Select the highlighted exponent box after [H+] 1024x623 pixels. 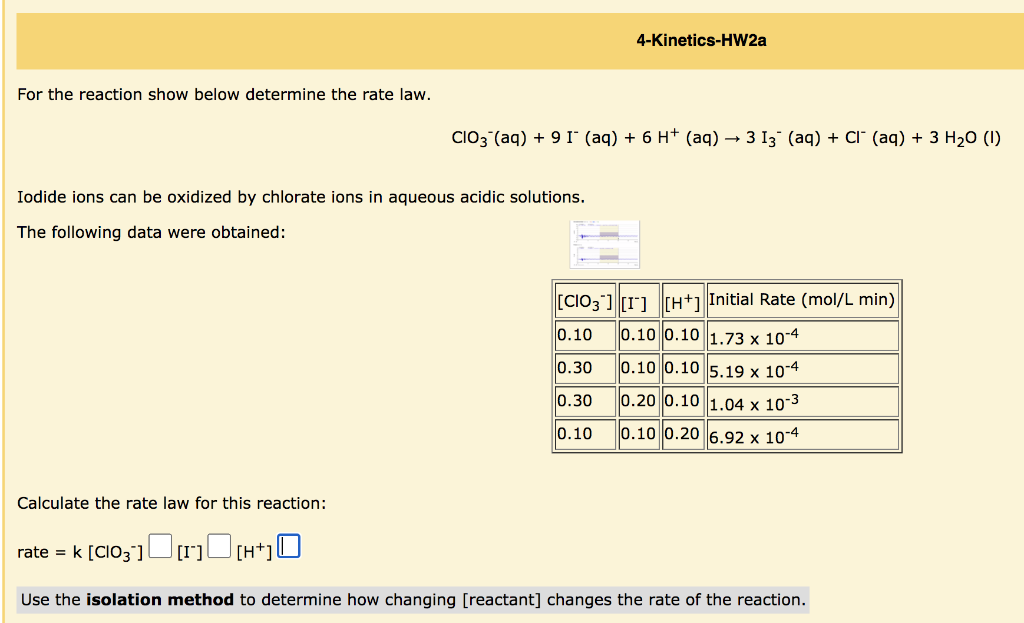288,545
